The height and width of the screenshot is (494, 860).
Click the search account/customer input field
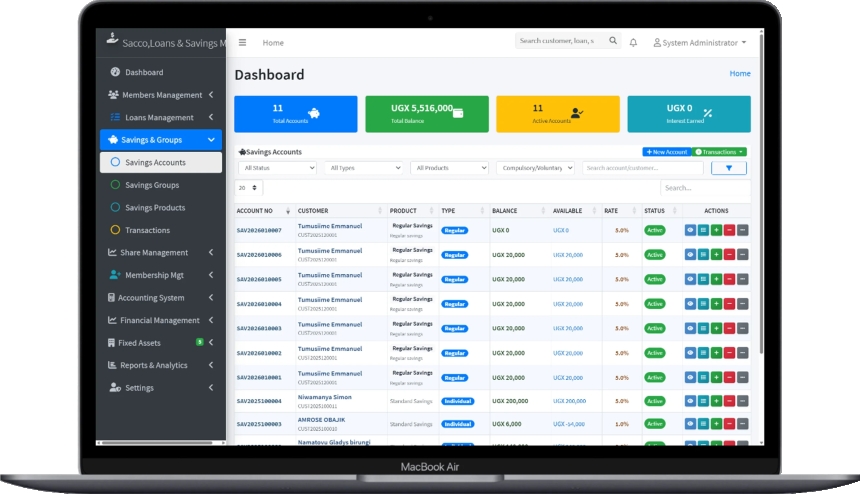pos(642,169)
